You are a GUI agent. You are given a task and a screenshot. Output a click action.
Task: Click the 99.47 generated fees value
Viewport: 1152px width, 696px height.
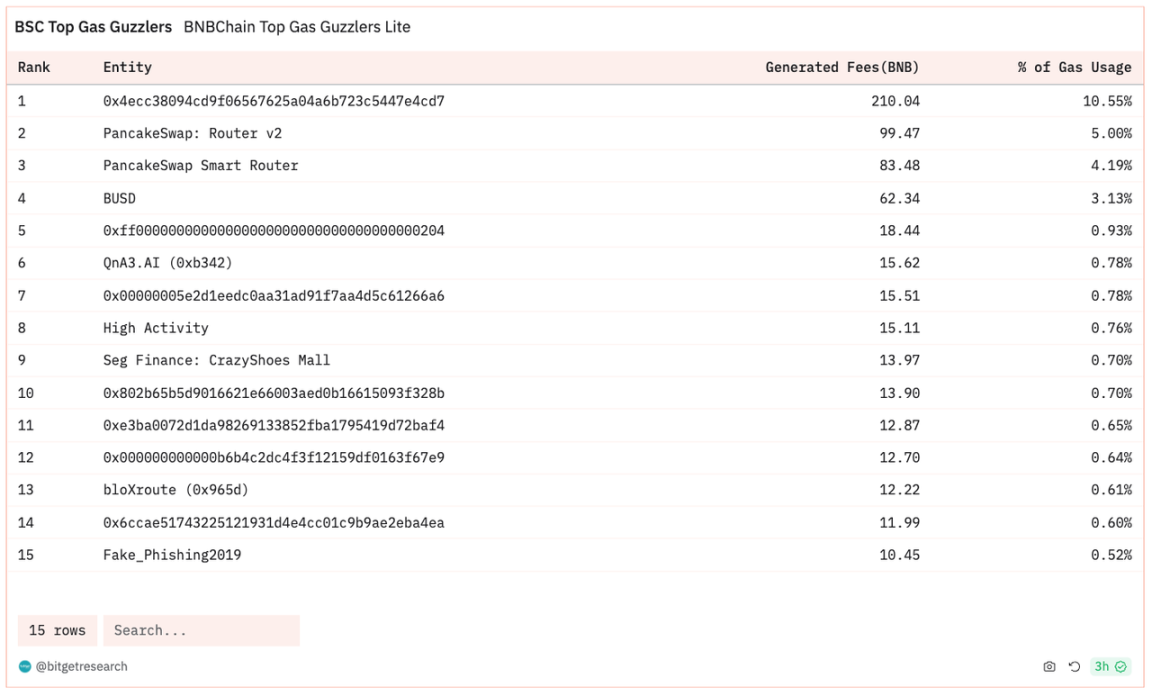899,133
